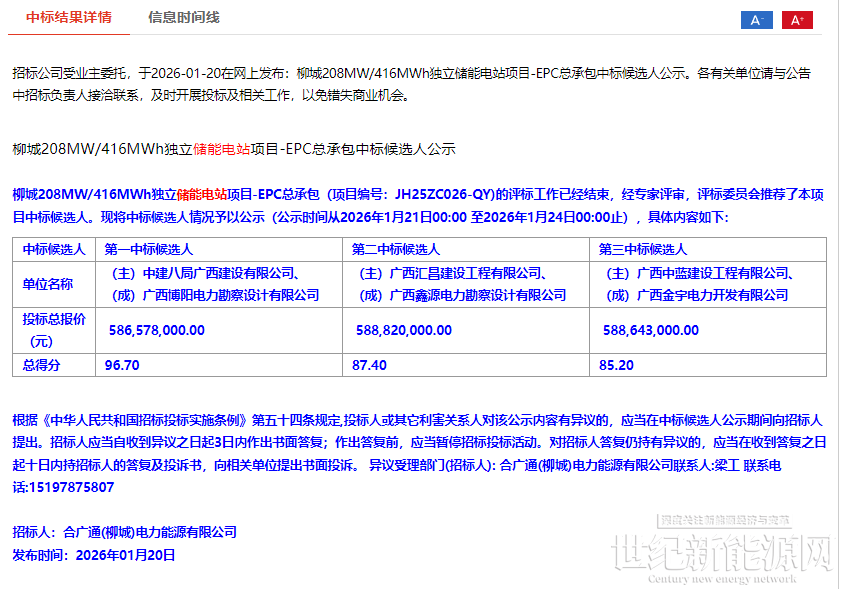842x589 pixels.
Task: Click the 第一中标候选人 column header
Action: click(x=149, y=249)
